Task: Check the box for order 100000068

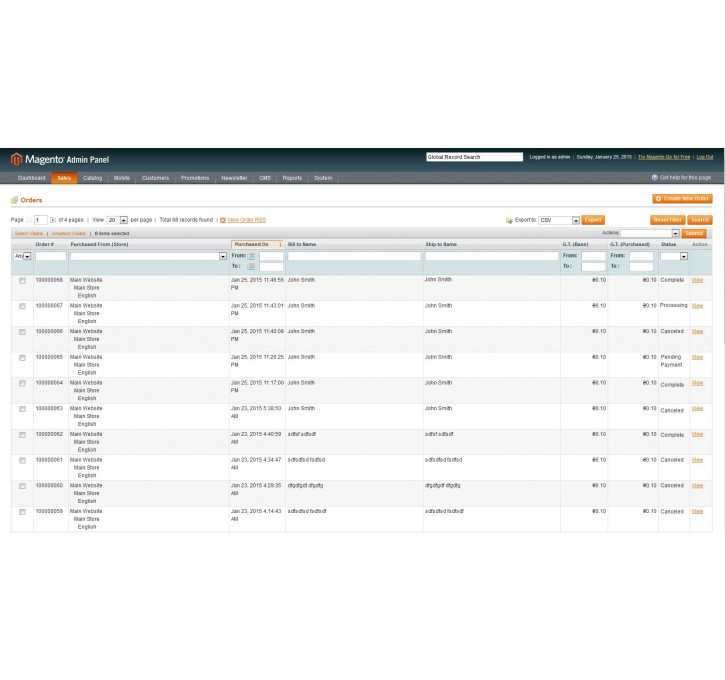Action: tap(22, 280)
